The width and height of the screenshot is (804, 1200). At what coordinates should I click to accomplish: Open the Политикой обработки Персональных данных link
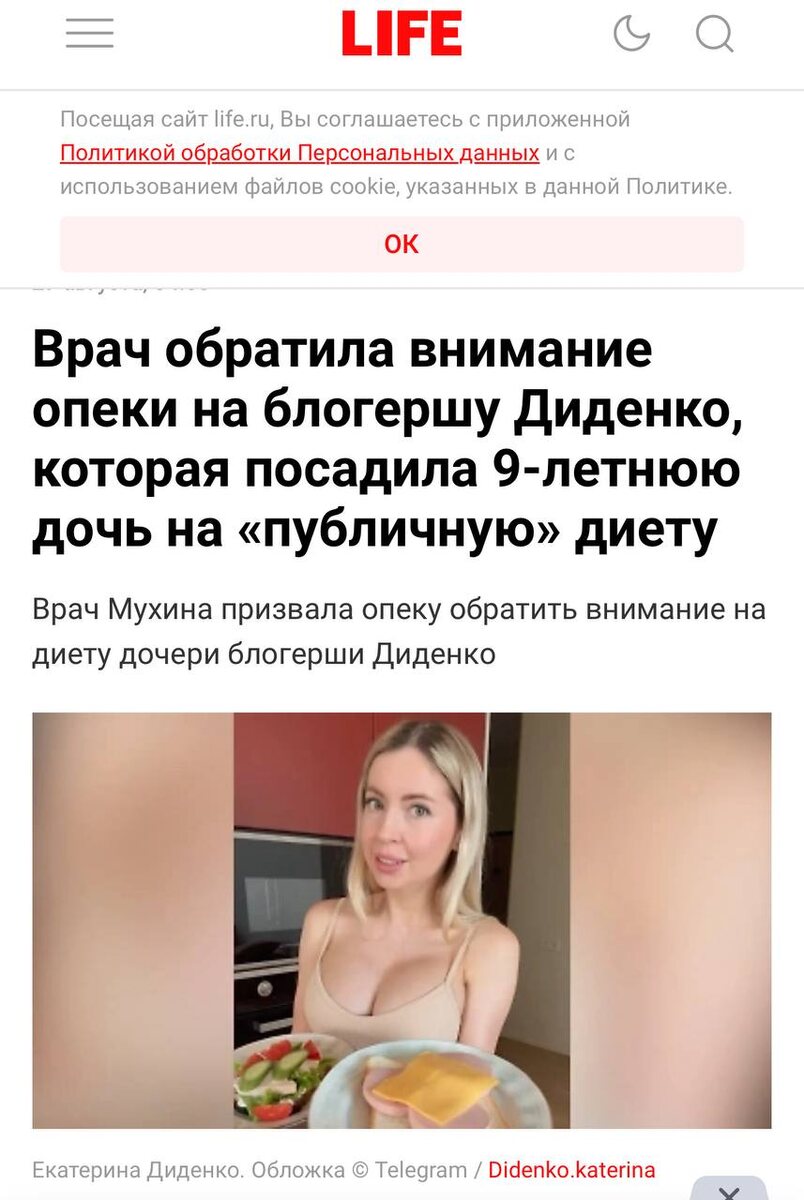coord(300,153)
